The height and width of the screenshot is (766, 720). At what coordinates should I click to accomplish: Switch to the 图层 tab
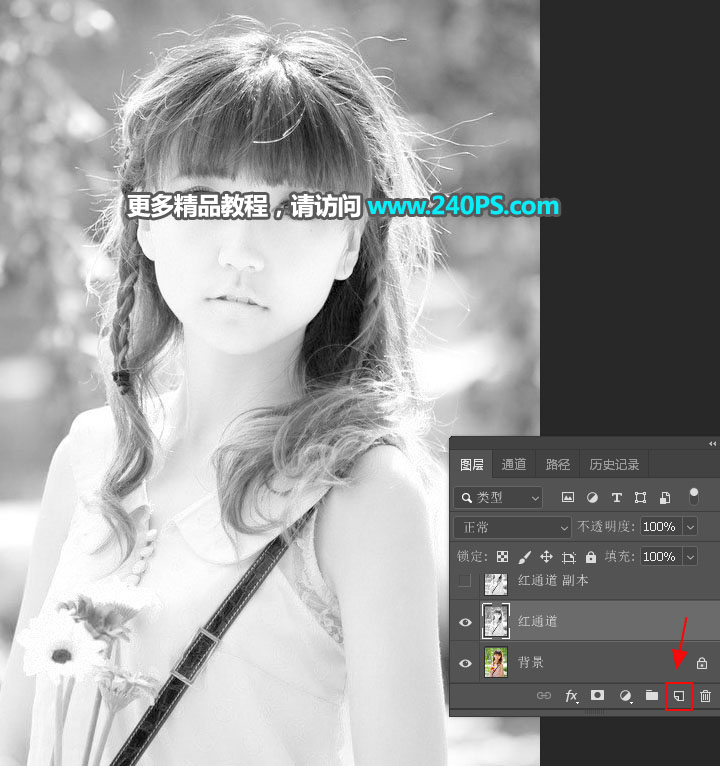[471, 464]
